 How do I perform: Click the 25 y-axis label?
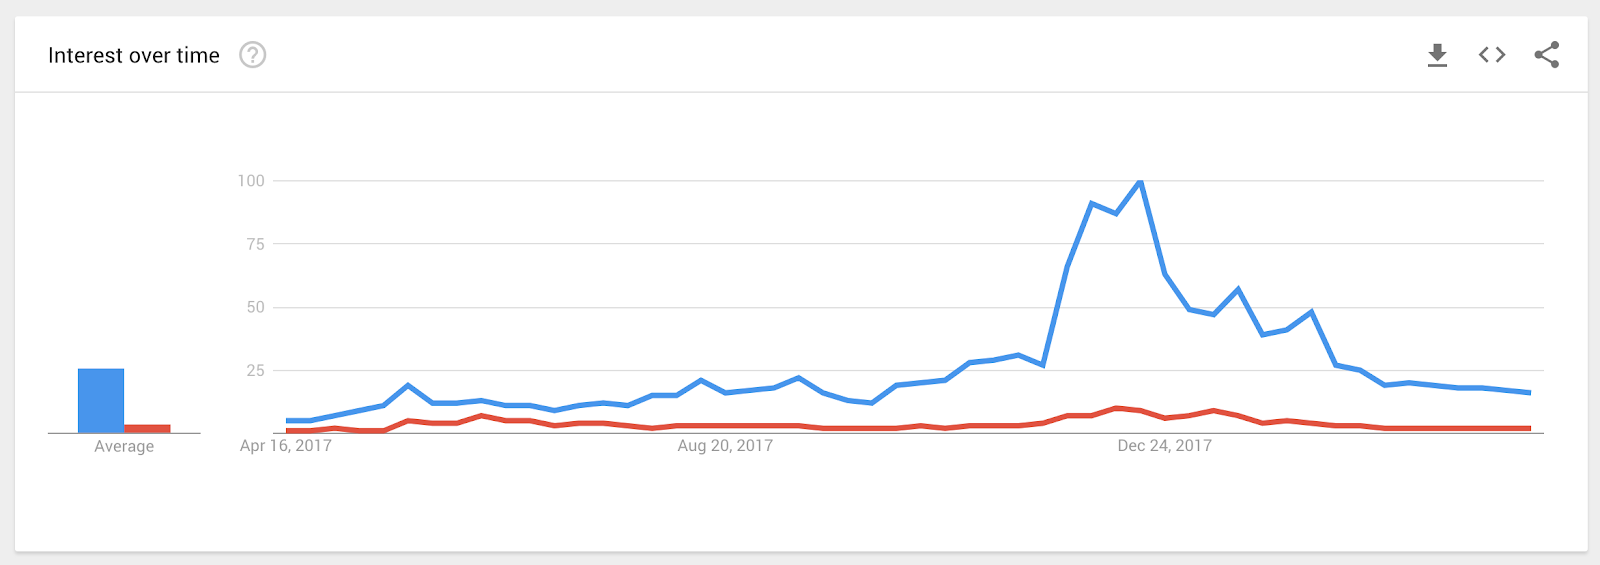(x=255, y=370)
